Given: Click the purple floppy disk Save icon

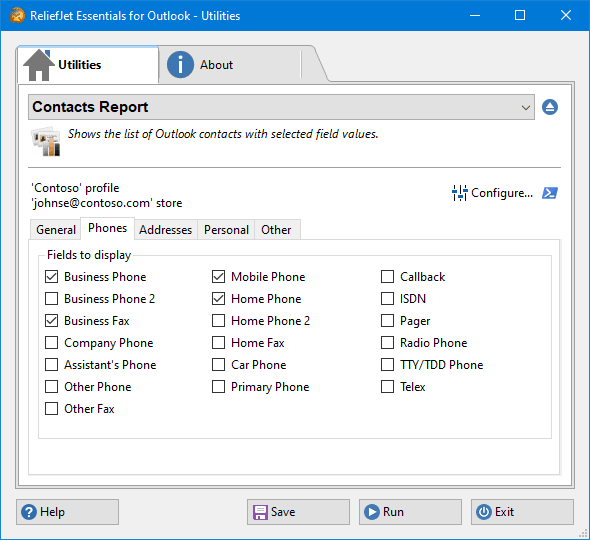Looking at the screenshot, I should 260,512.
